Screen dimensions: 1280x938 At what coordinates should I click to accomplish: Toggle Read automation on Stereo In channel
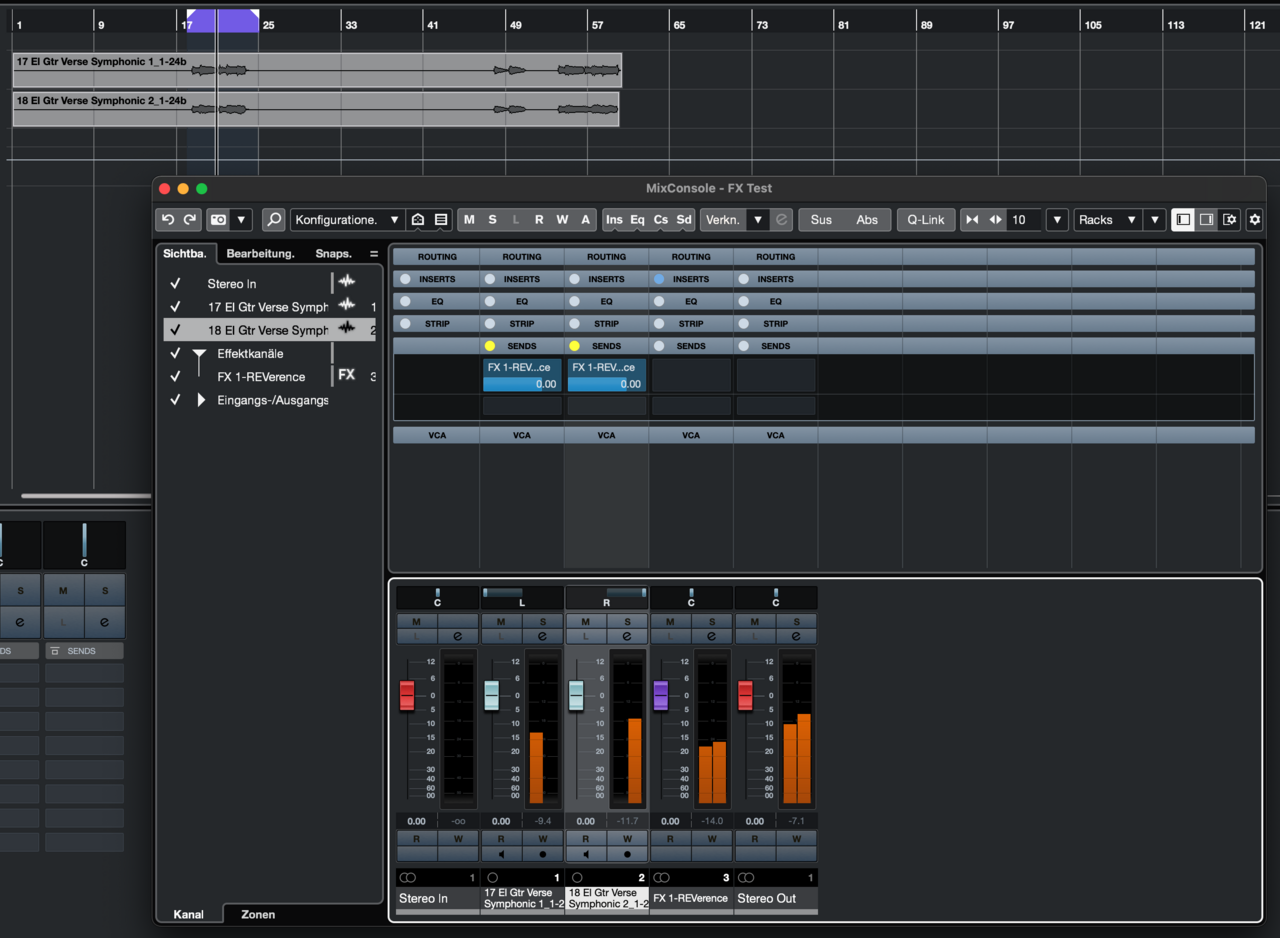pos(416,839)
